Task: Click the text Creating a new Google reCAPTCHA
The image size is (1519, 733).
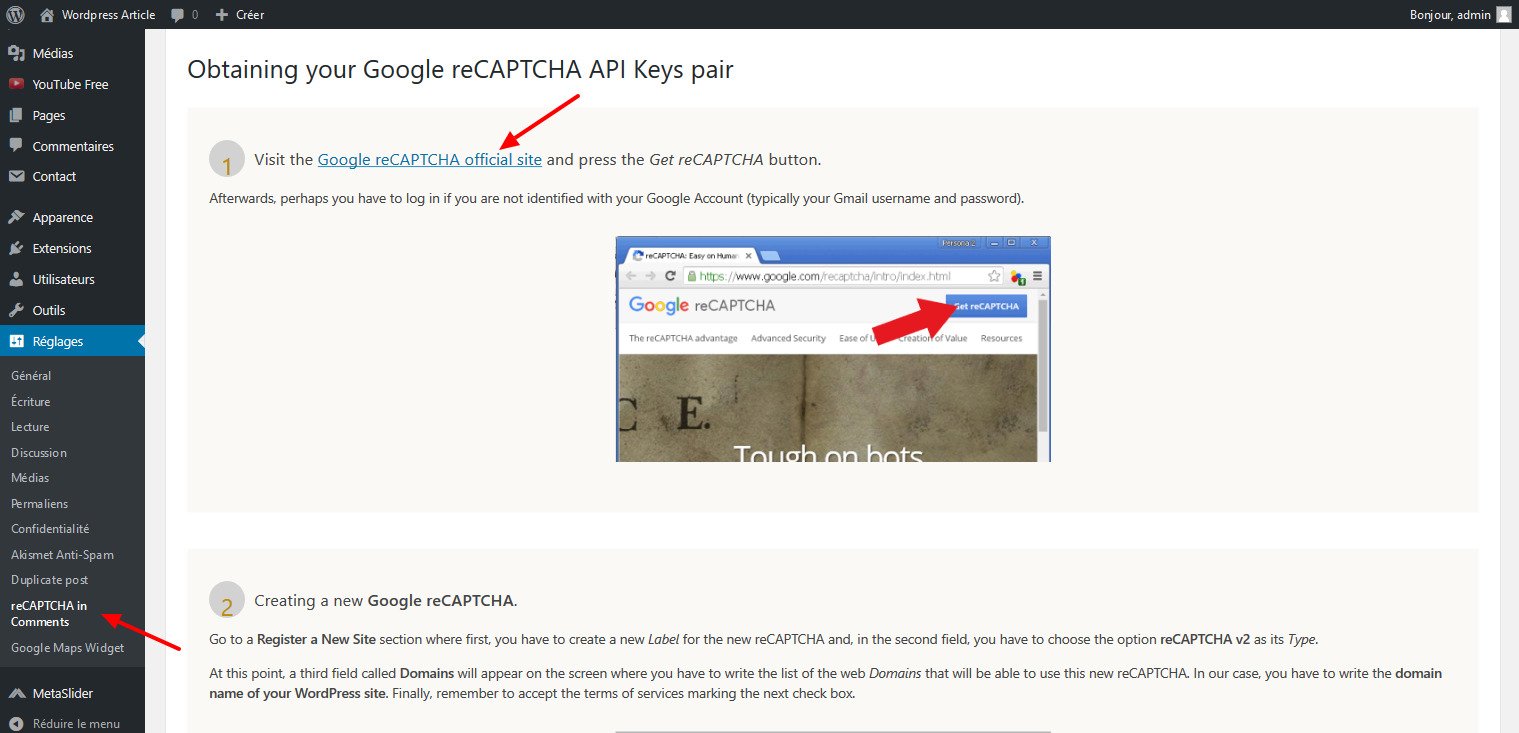Action: coord(386,601)
